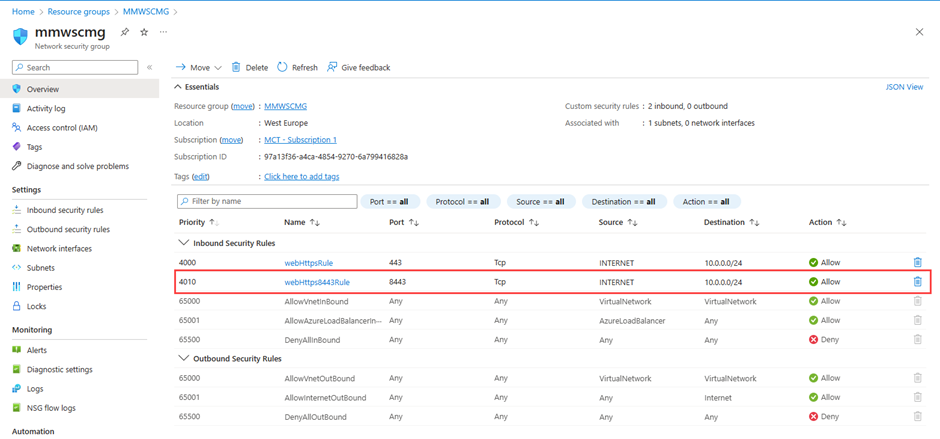Mark mmwscmg as favorite with star icon
Image resolution: width=940 pixels, height=439 pixels.
click(144, 32)
